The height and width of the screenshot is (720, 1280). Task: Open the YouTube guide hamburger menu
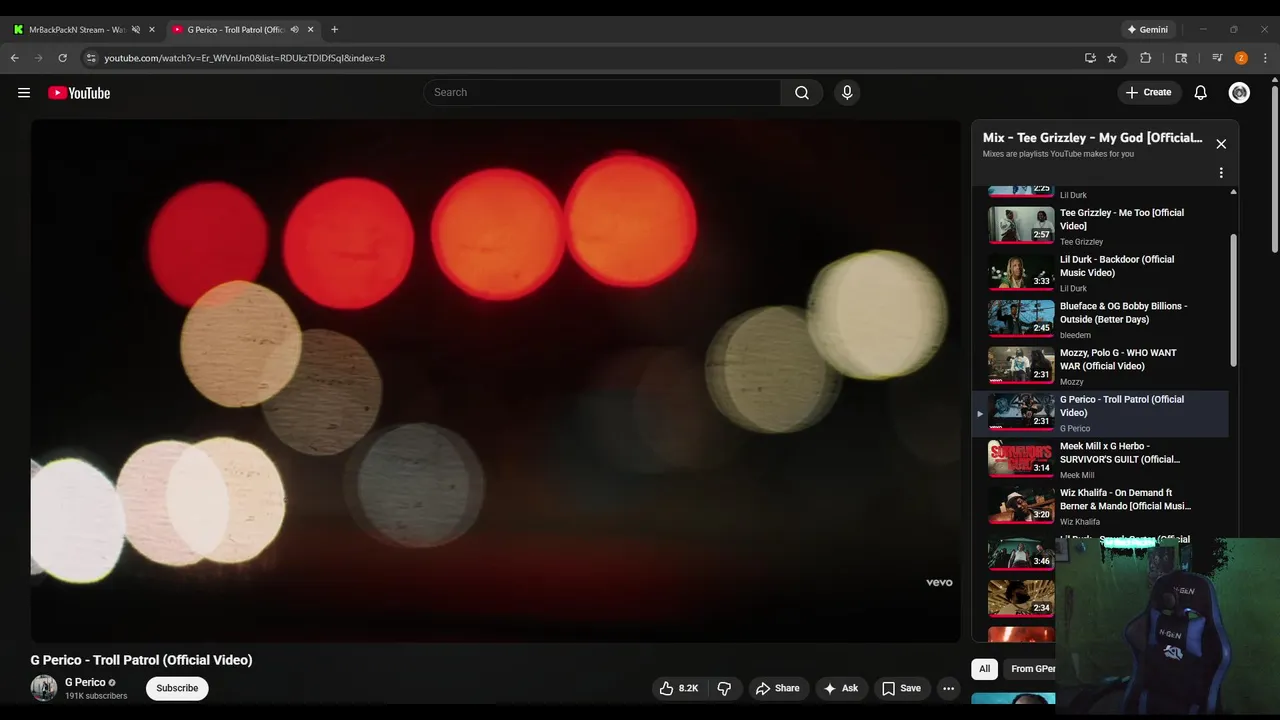coord(24,93)
